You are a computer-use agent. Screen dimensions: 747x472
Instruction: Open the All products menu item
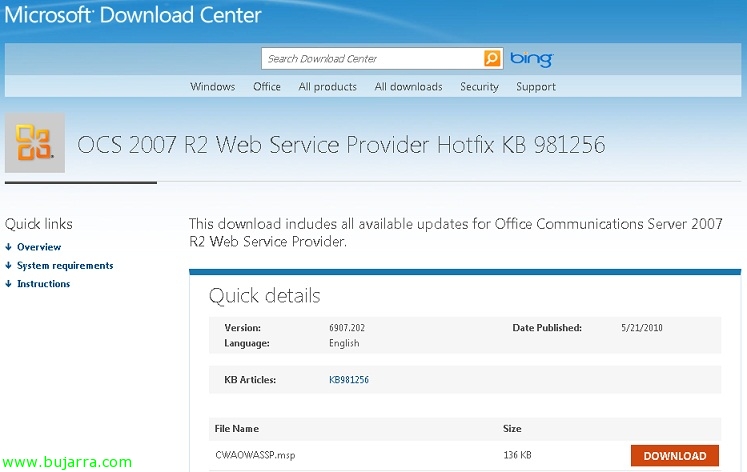328,87
